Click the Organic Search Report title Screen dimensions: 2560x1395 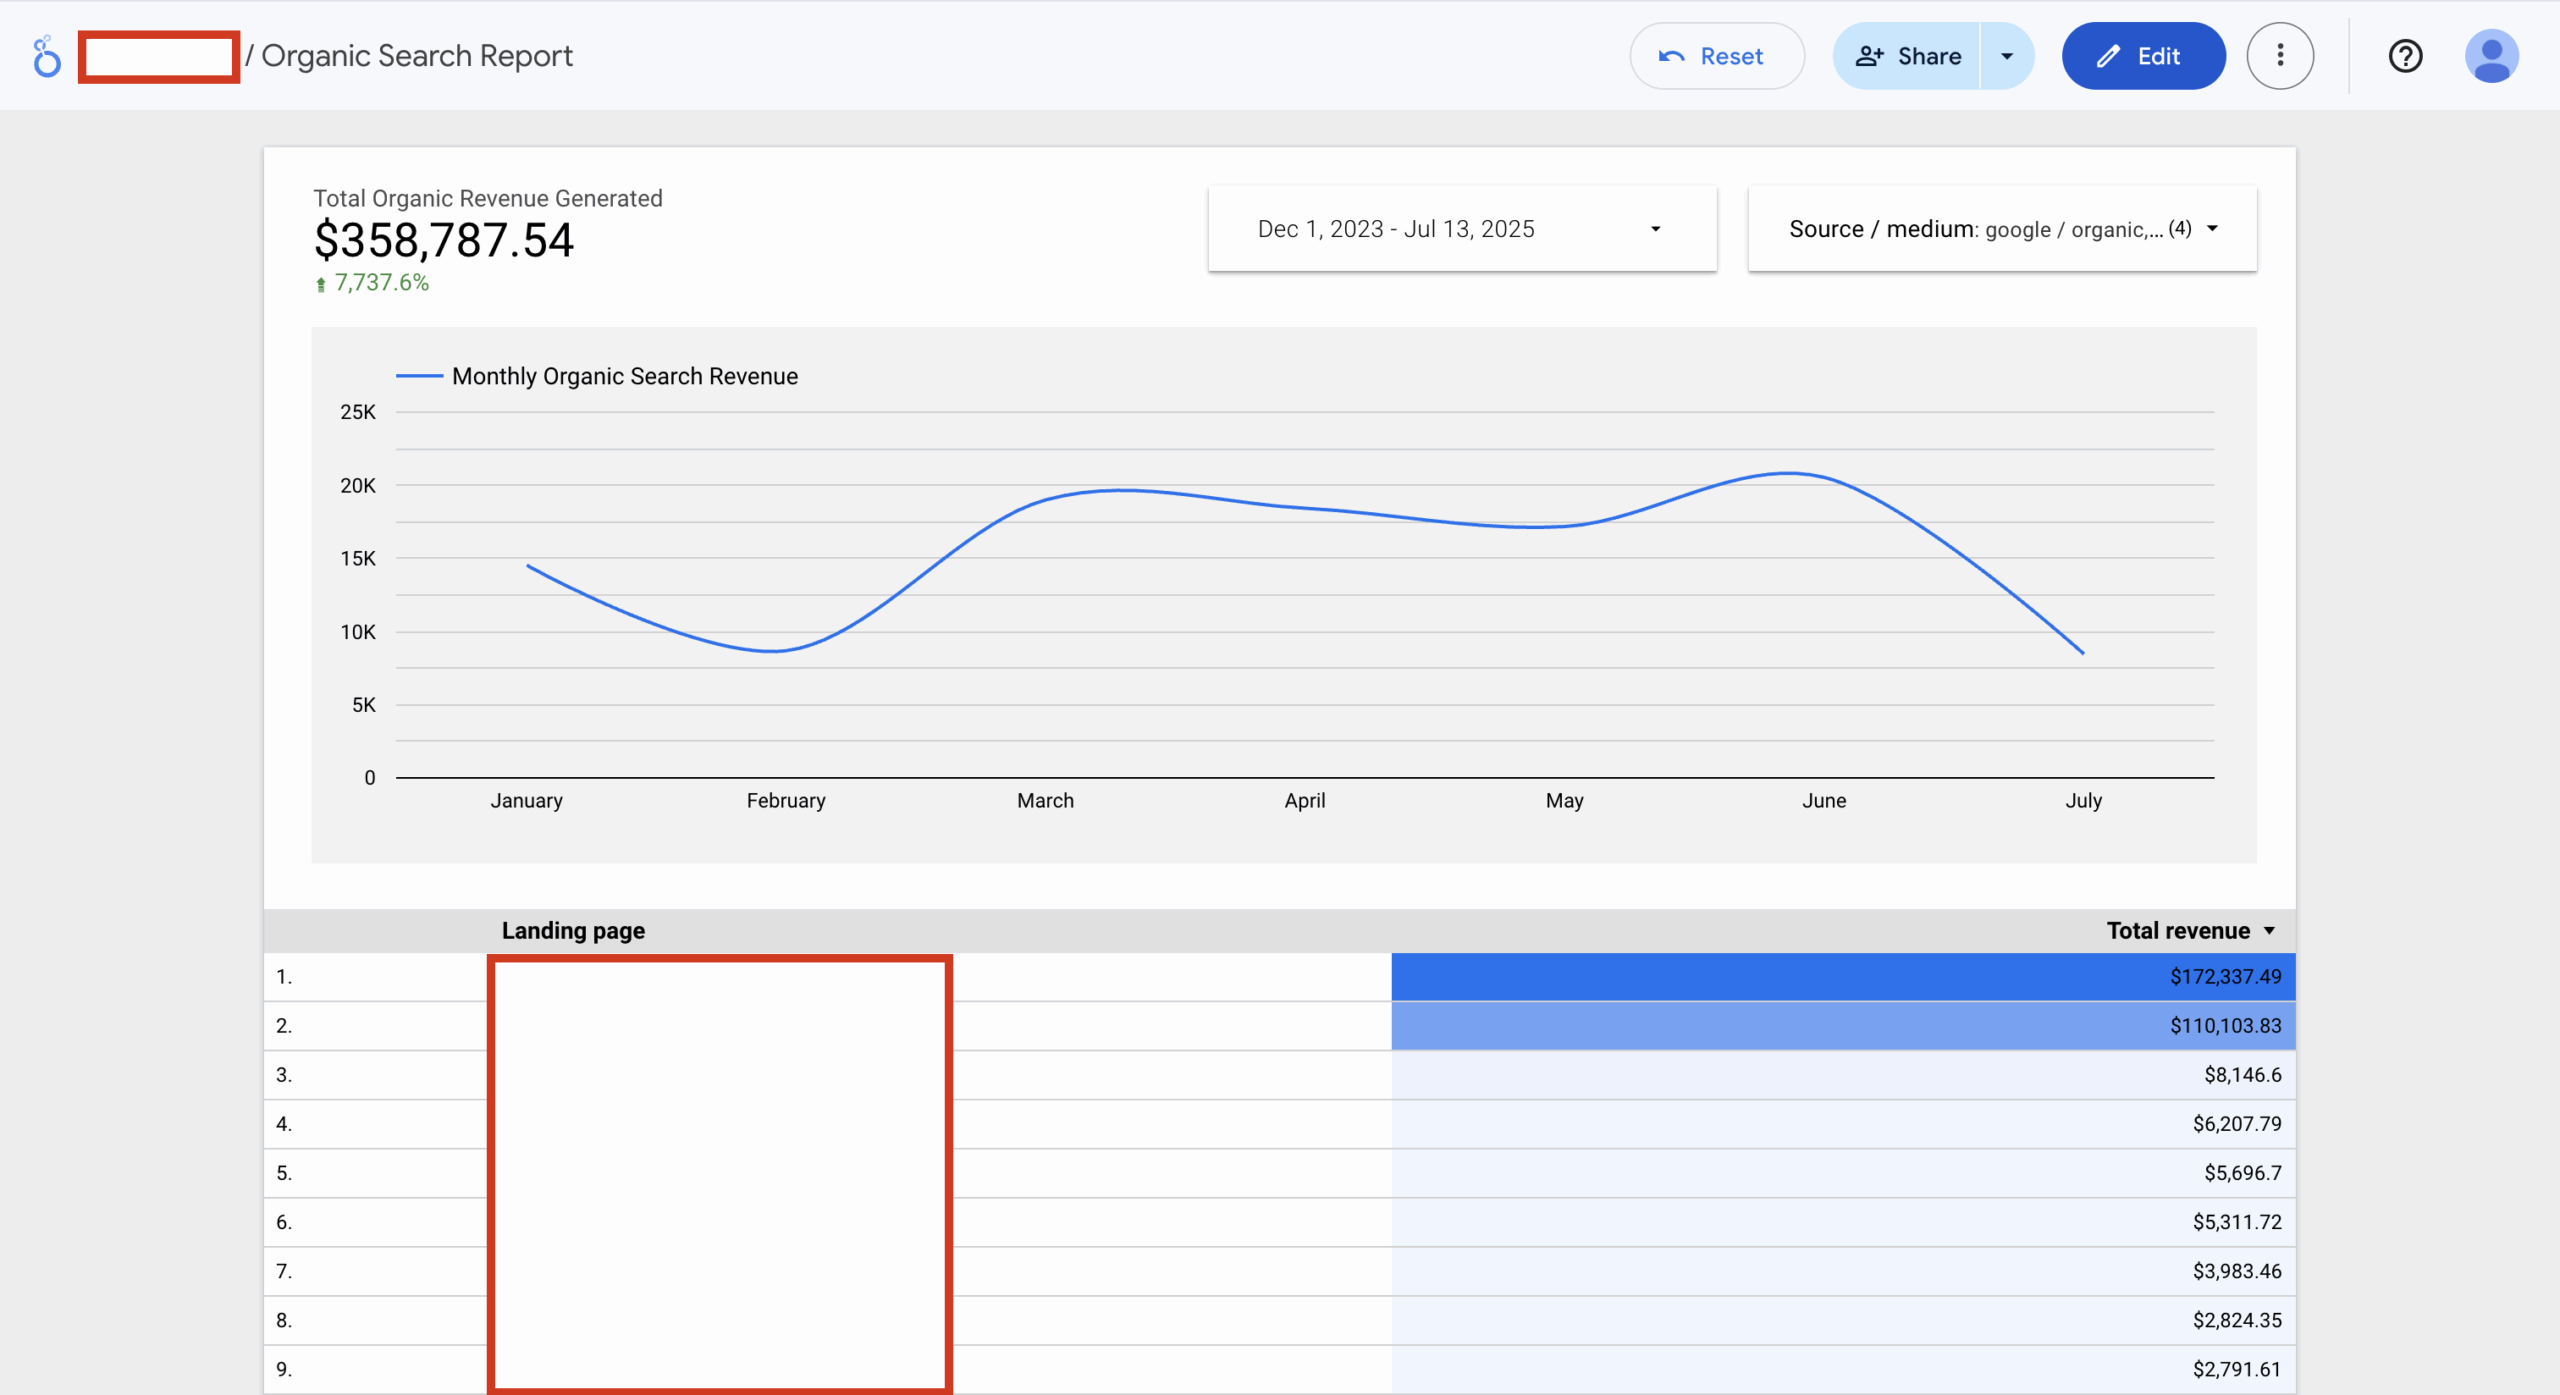point(417,56)
